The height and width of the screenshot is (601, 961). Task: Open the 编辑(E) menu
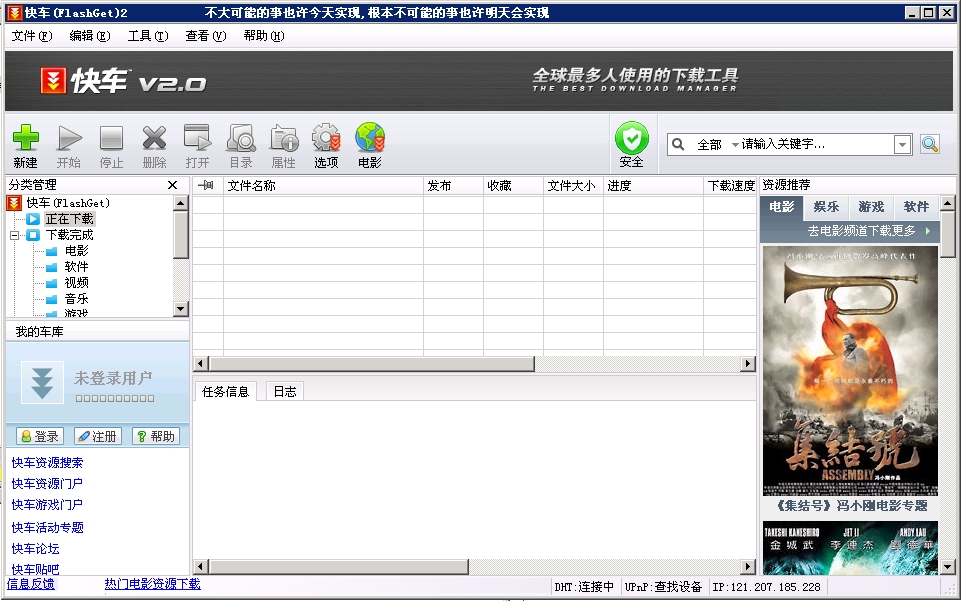tap(90, 36)
